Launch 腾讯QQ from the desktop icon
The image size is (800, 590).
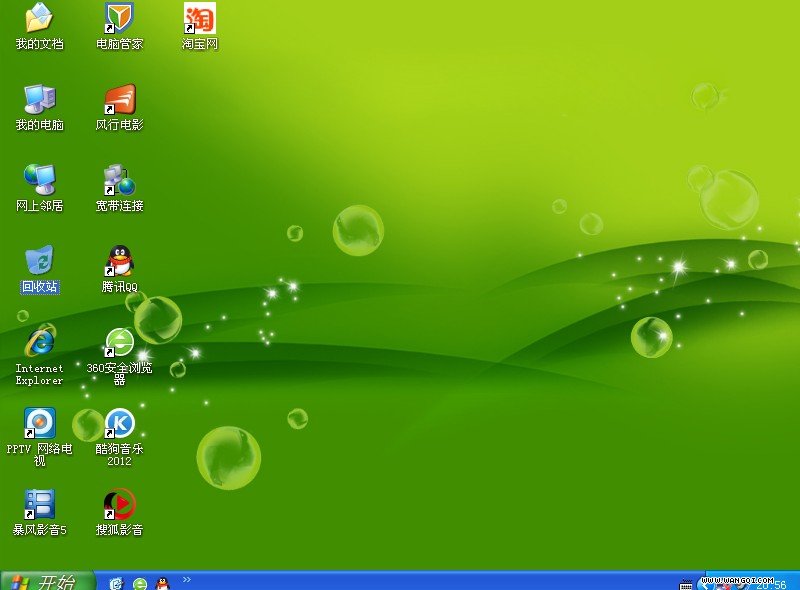pos(119,261)
